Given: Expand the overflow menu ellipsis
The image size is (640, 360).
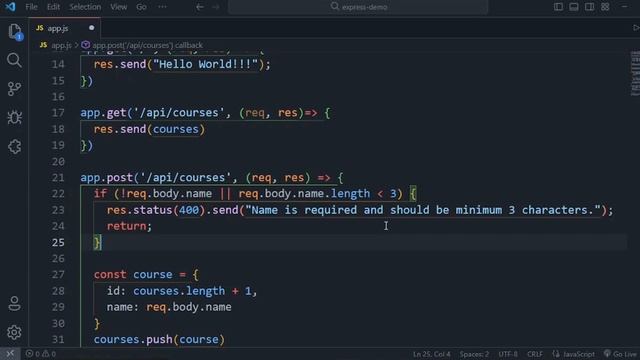Looking at the screenshot, I should pos(162,7).
